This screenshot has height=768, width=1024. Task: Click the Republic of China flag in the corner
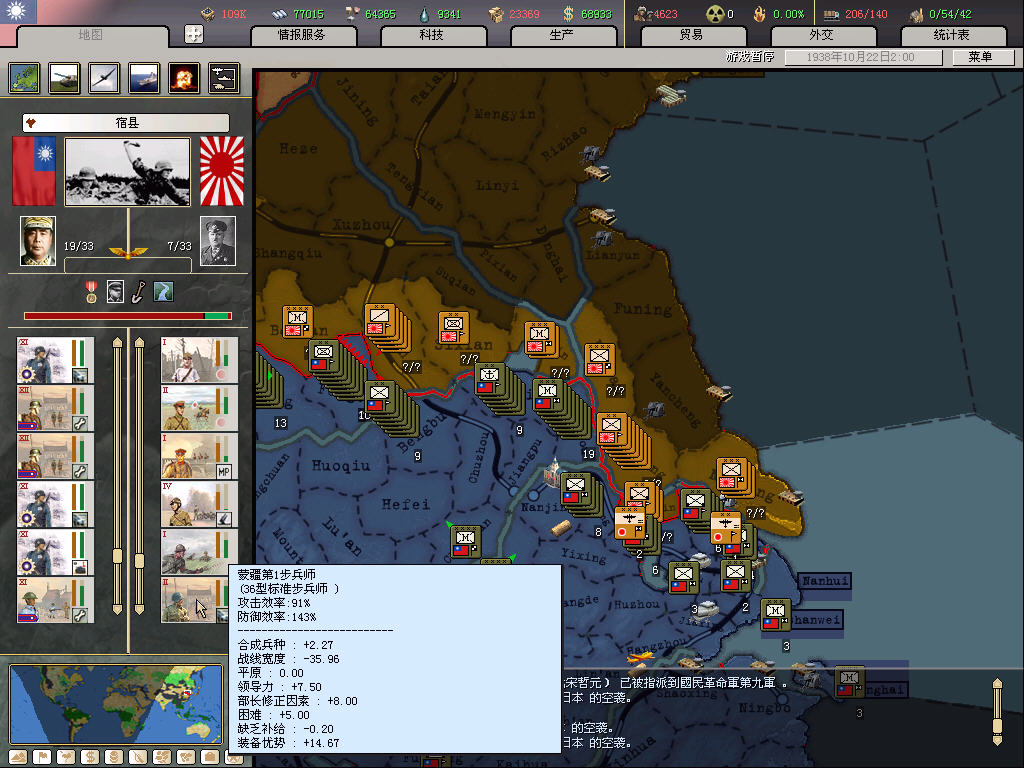click(18, 12)
